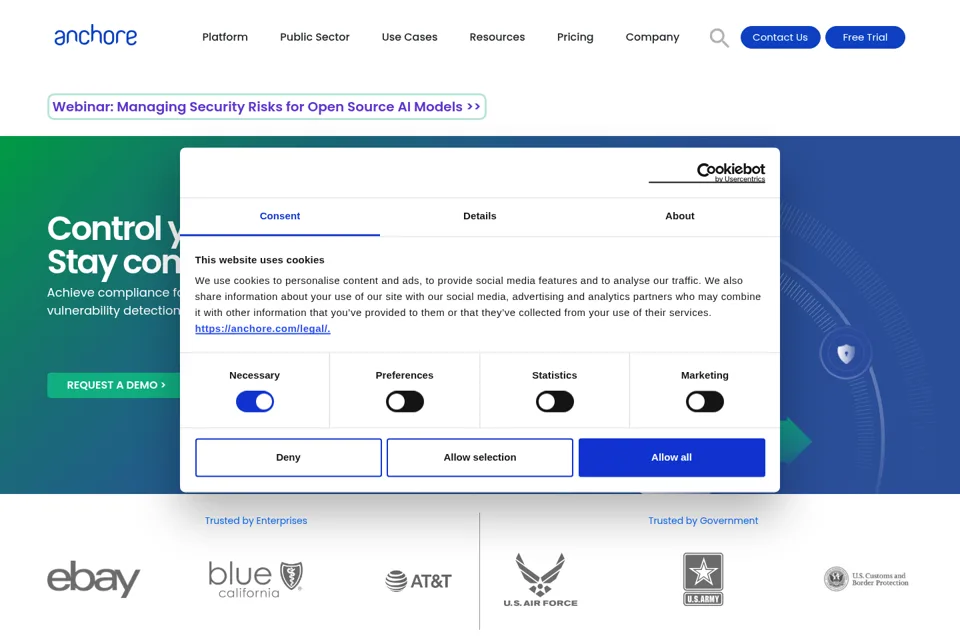Open the AI Models webinar banner link
Viewport: 960px width, 640px height.
(x=266, y=107)
